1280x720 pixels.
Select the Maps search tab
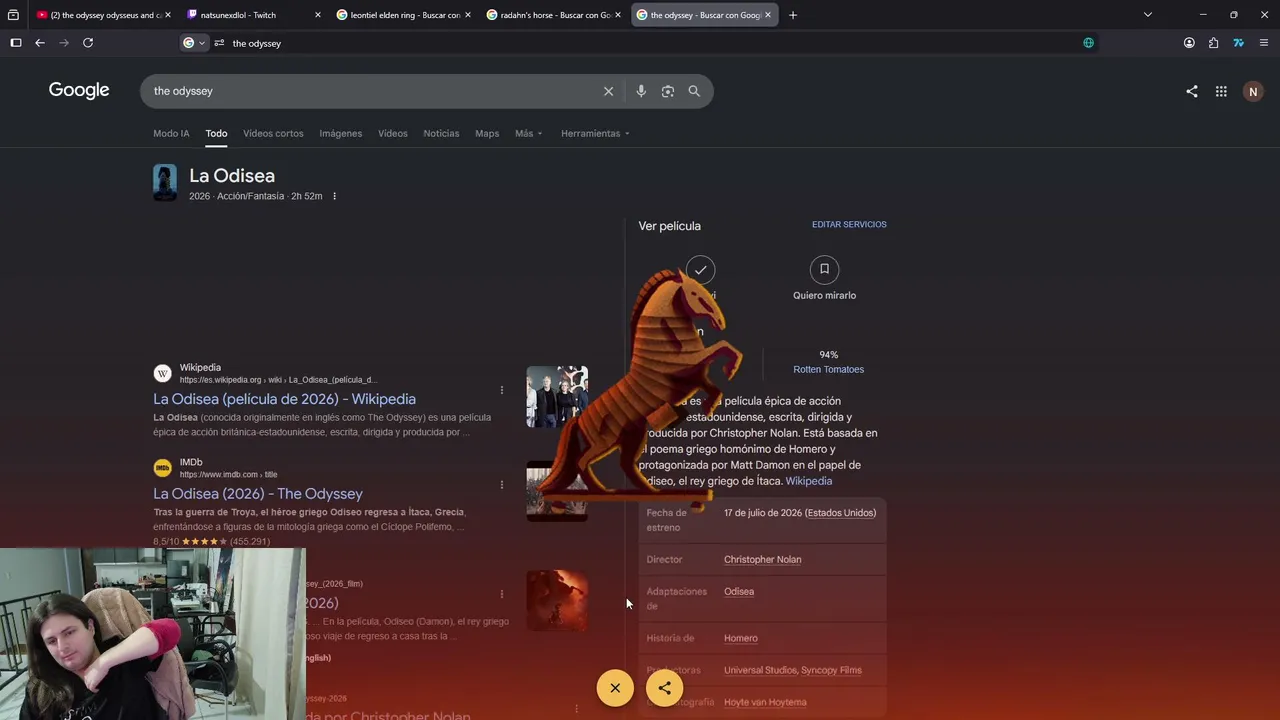tap(487, 133)
